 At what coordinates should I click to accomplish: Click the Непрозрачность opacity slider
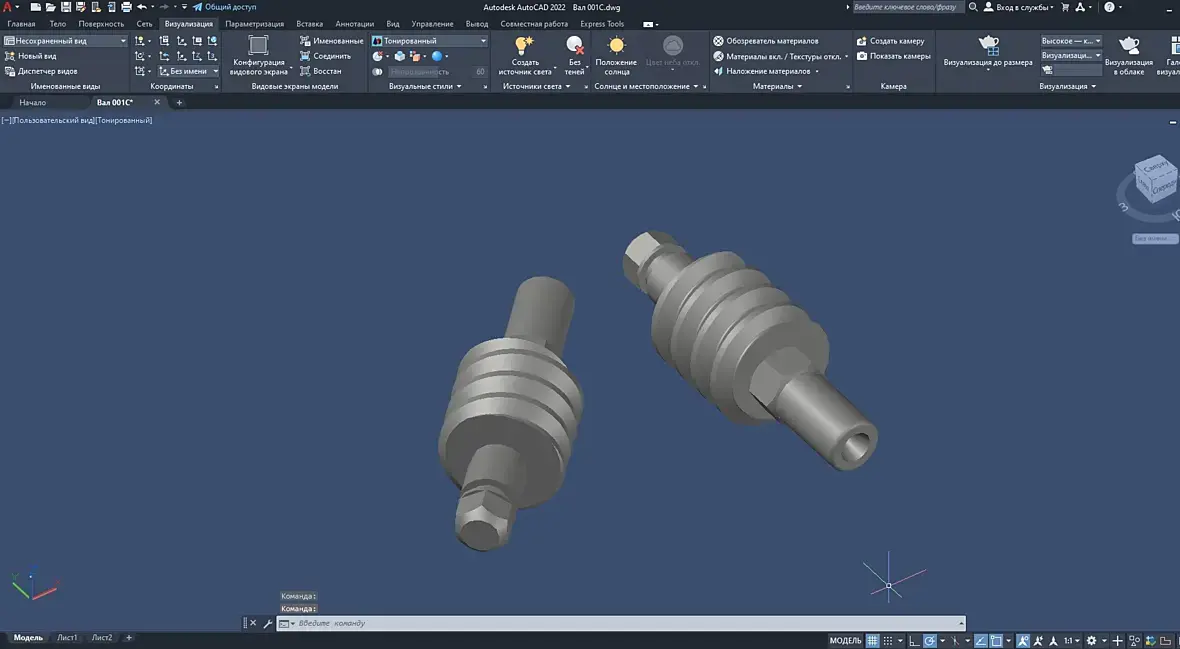pos(420,72)
